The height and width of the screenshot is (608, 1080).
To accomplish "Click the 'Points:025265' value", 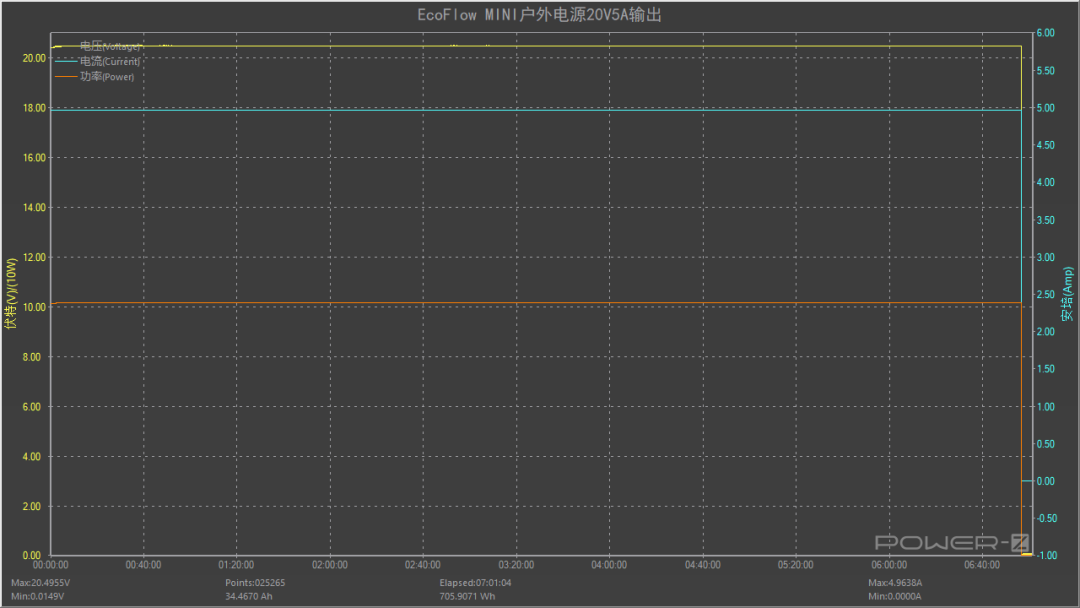I will (x=255, y=583).
